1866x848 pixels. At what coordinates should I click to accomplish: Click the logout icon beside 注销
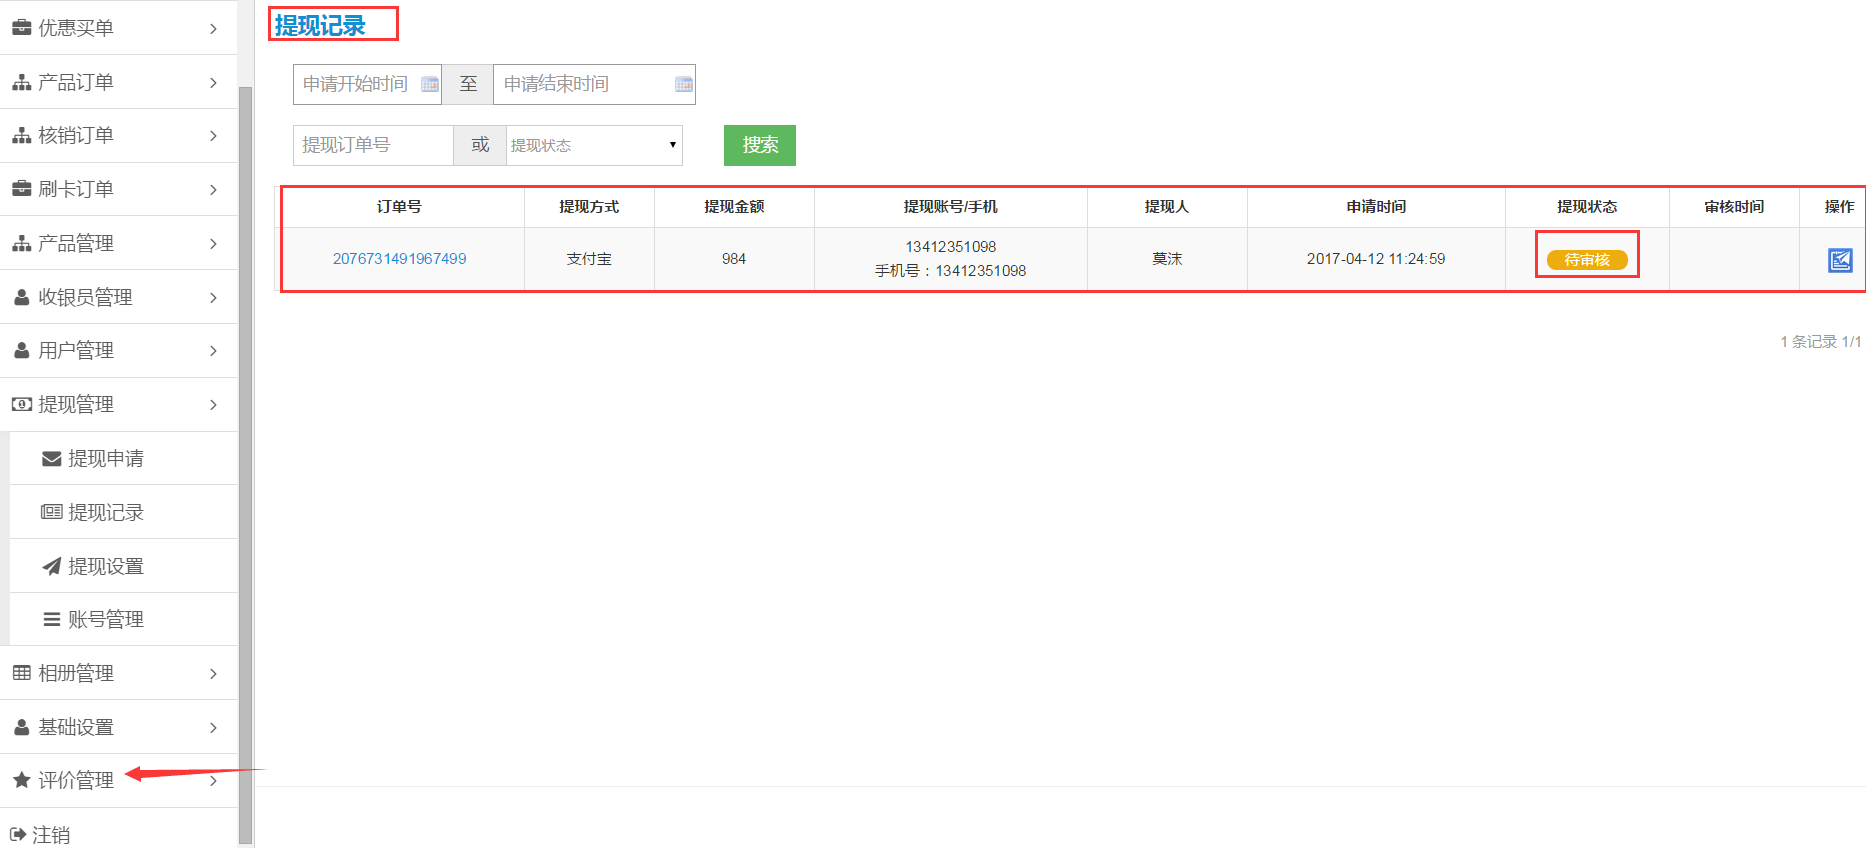pos(18,834)
